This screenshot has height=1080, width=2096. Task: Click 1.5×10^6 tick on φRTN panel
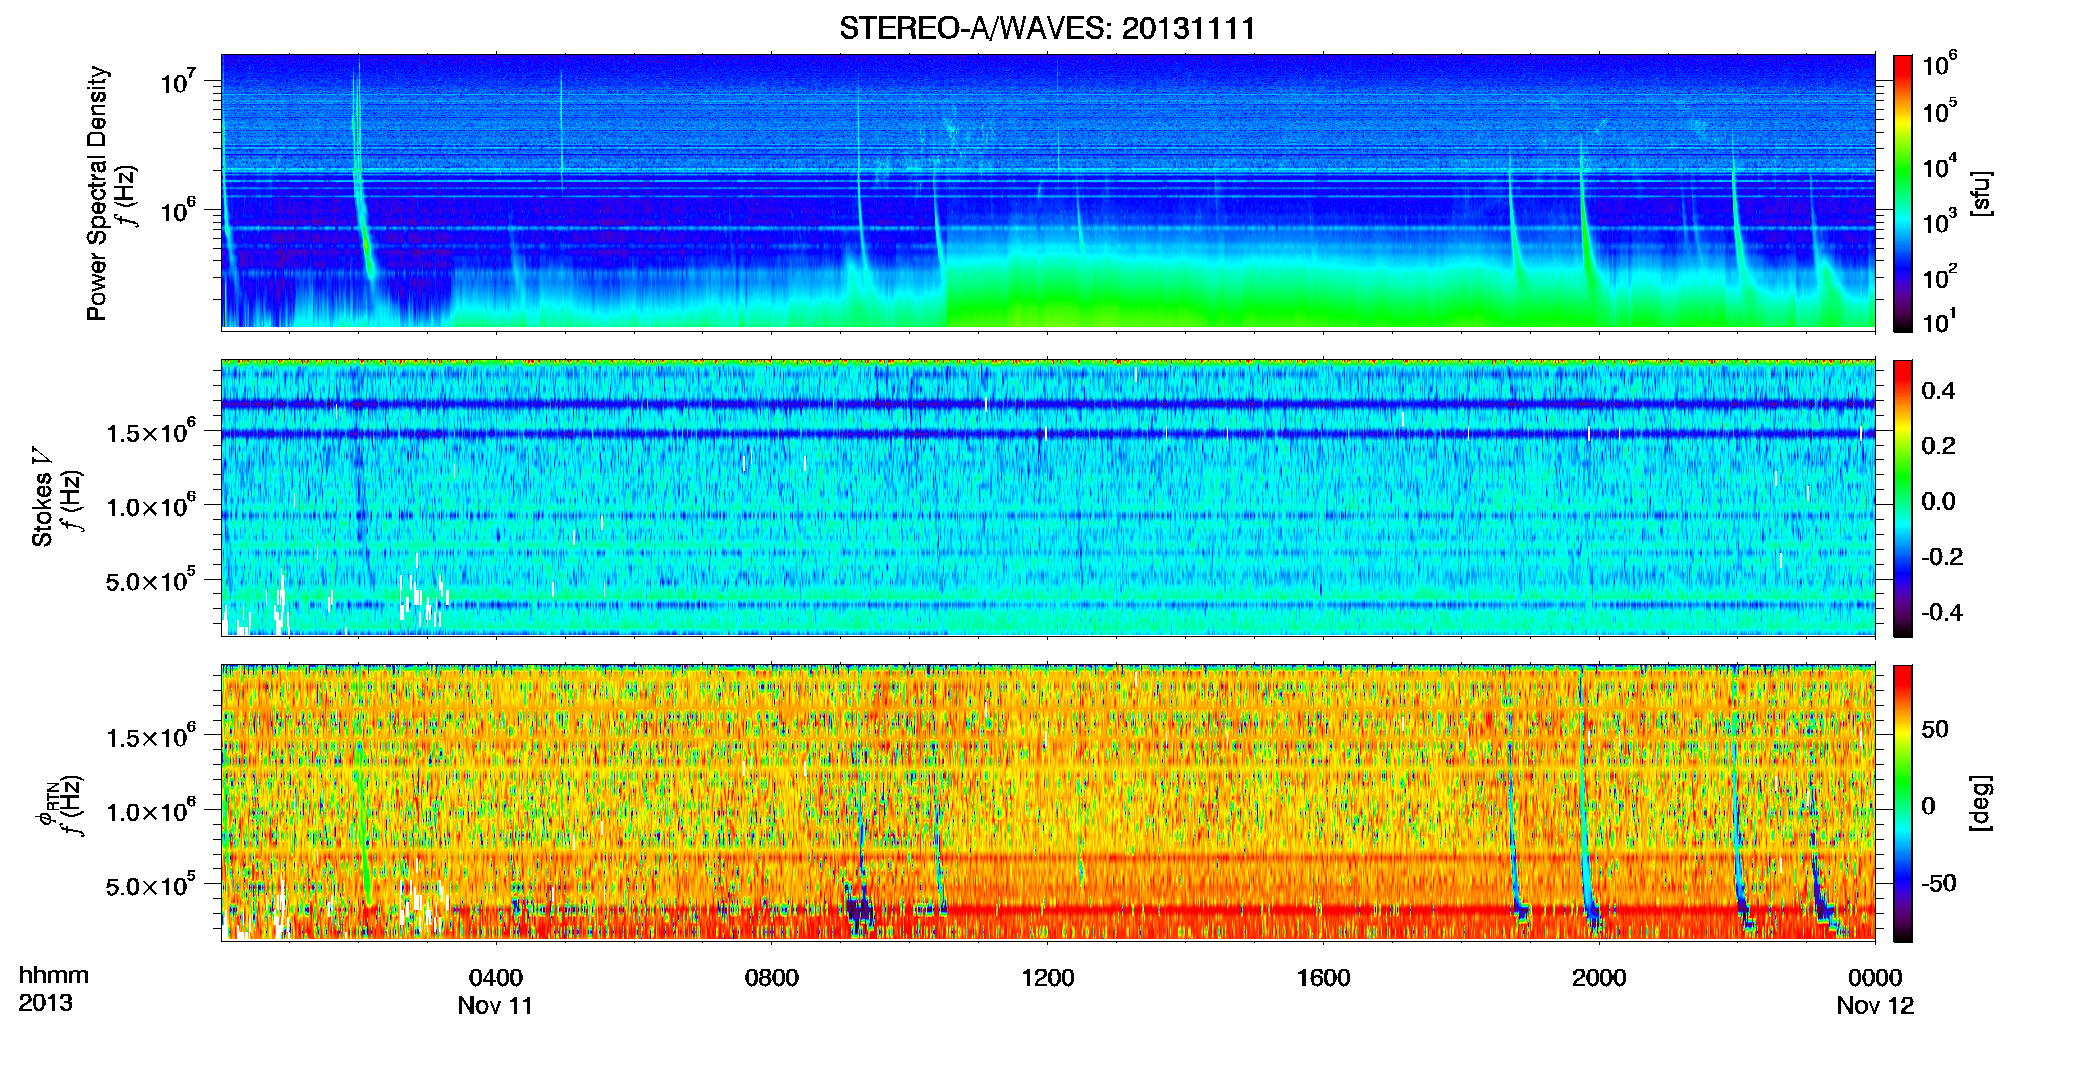tap(150, 737)
